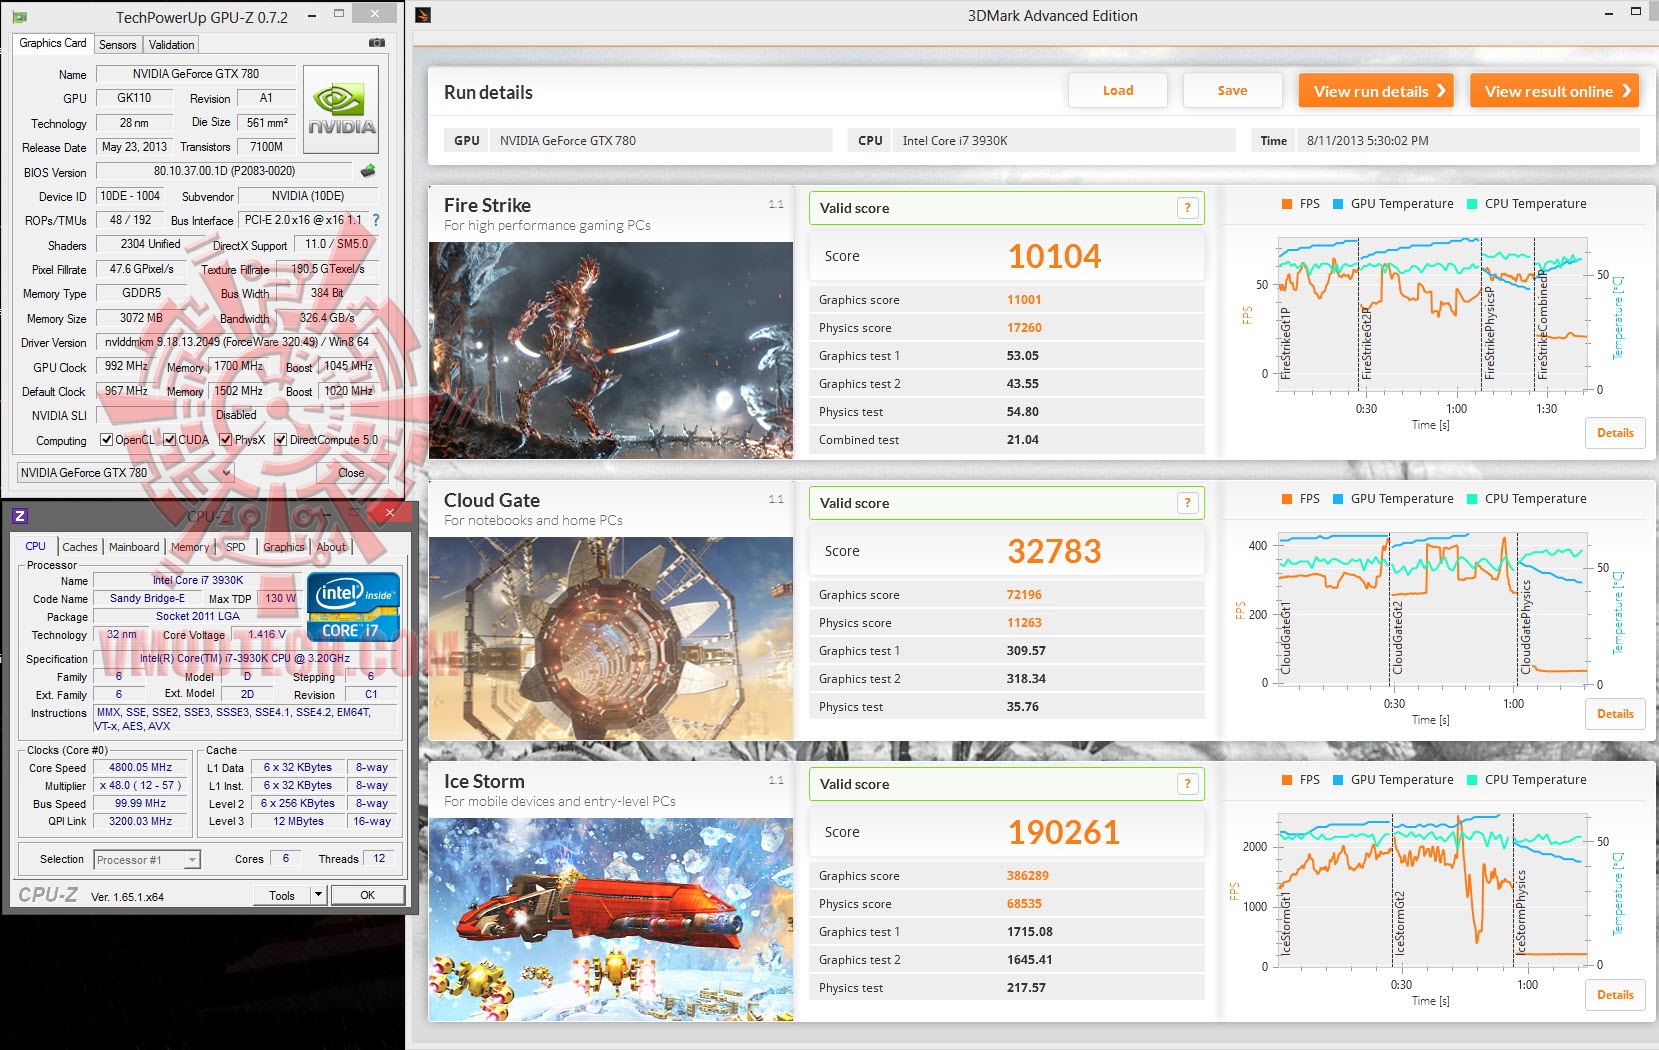
Task: Take a GPU-Z screenshot with the camera icon
Action: point(377,43)
